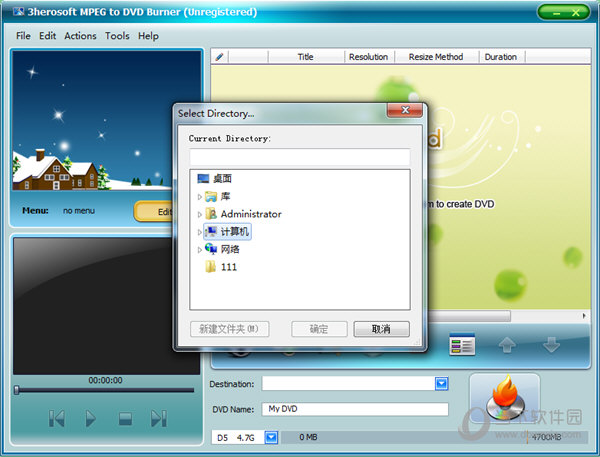The height and width of the screenshot is (457, 600).
Task: Click the 取消 cancel button
Action: [x=382, y=329]
